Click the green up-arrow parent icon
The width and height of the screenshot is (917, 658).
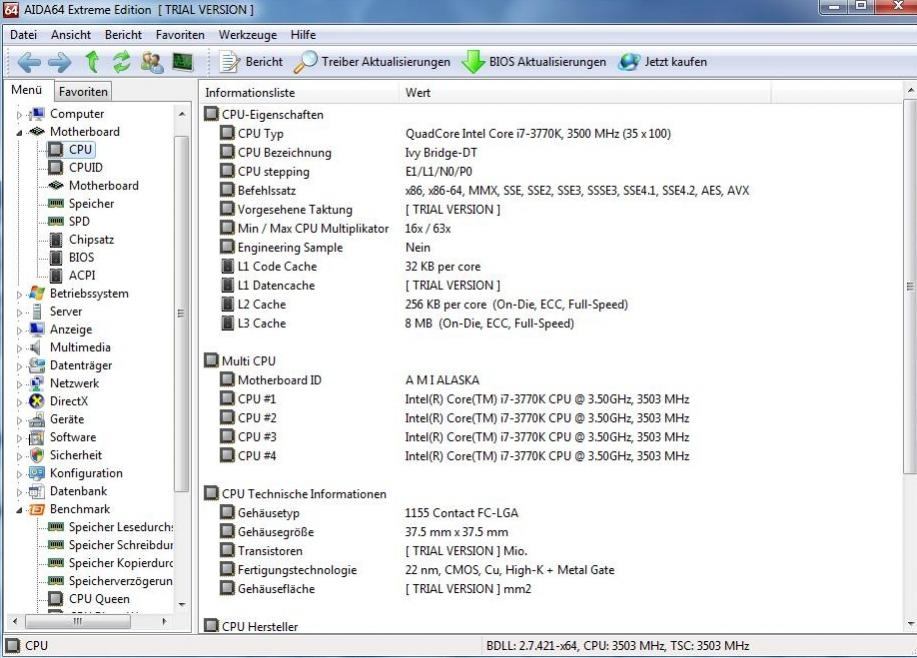click(x=92, y=61)
